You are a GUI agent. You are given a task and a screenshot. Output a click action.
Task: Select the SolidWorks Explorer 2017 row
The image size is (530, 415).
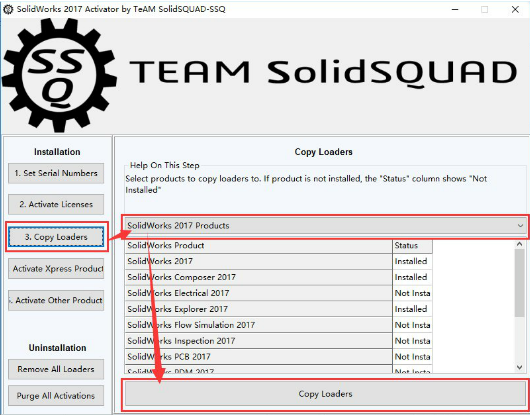coord(259,309)
